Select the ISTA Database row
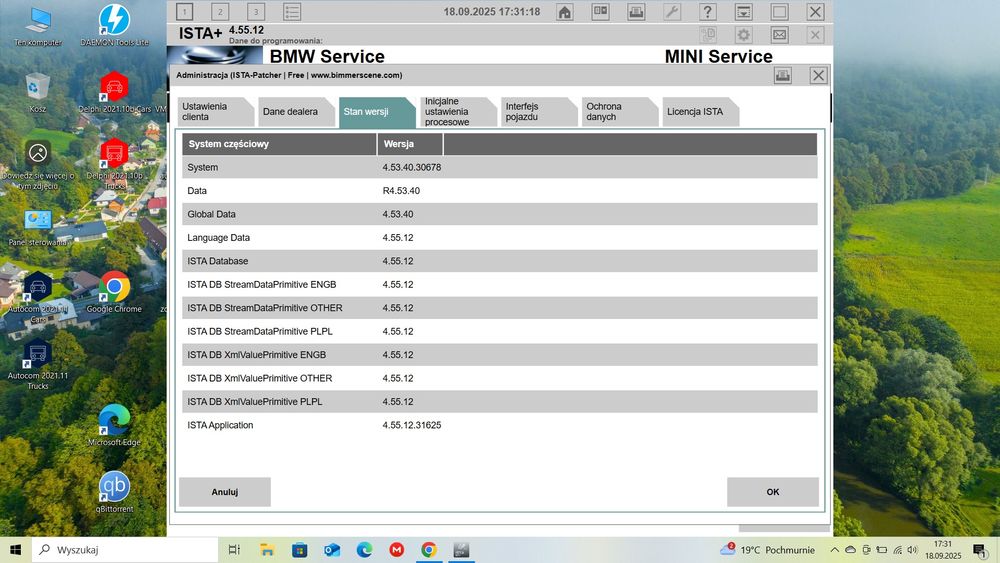 coord(499,261)
